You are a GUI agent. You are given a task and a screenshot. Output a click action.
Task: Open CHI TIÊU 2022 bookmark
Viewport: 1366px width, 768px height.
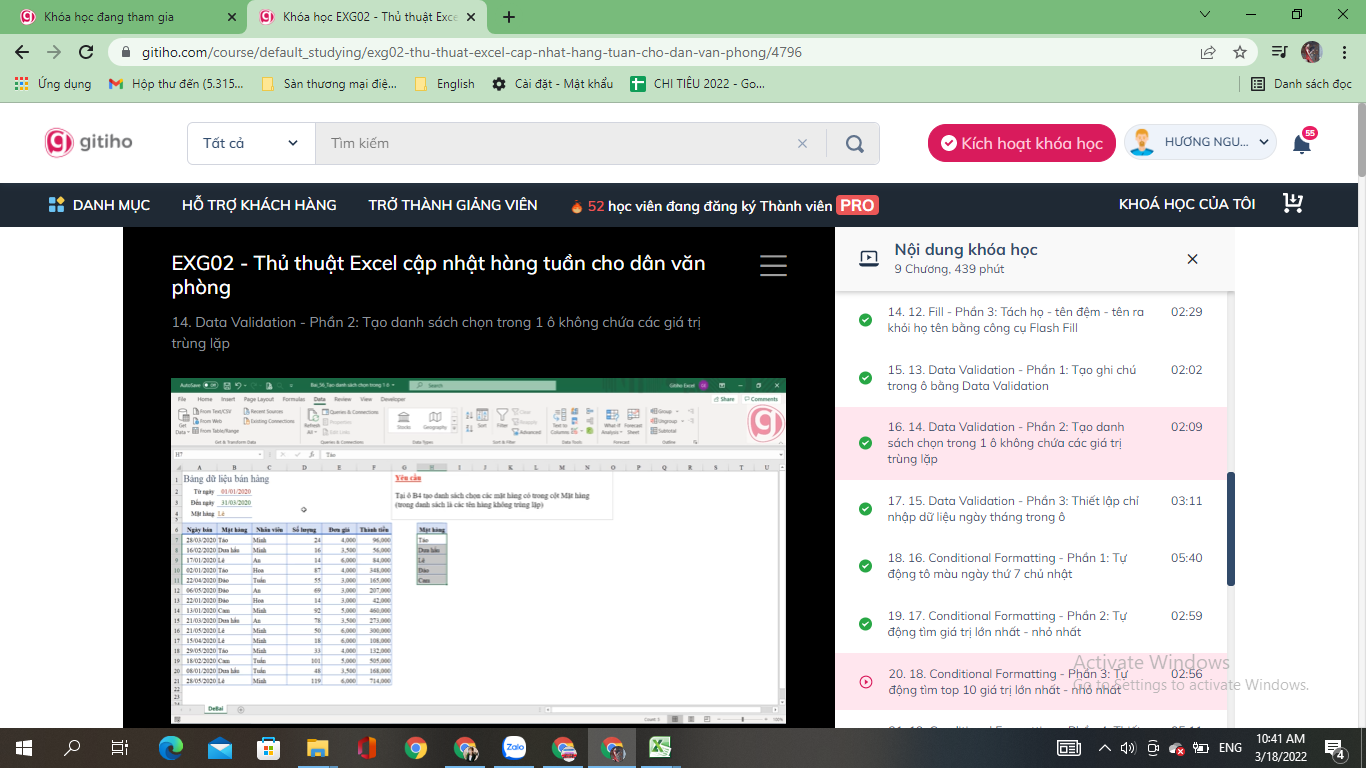click(698, 84)
